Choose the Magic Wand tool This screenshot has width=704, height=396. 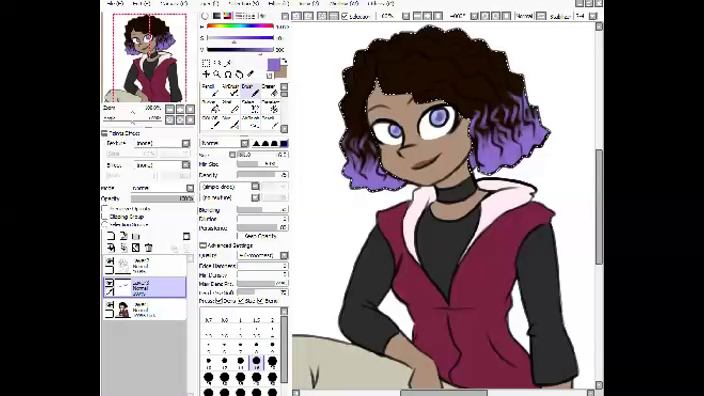click(x=228, y=63)
